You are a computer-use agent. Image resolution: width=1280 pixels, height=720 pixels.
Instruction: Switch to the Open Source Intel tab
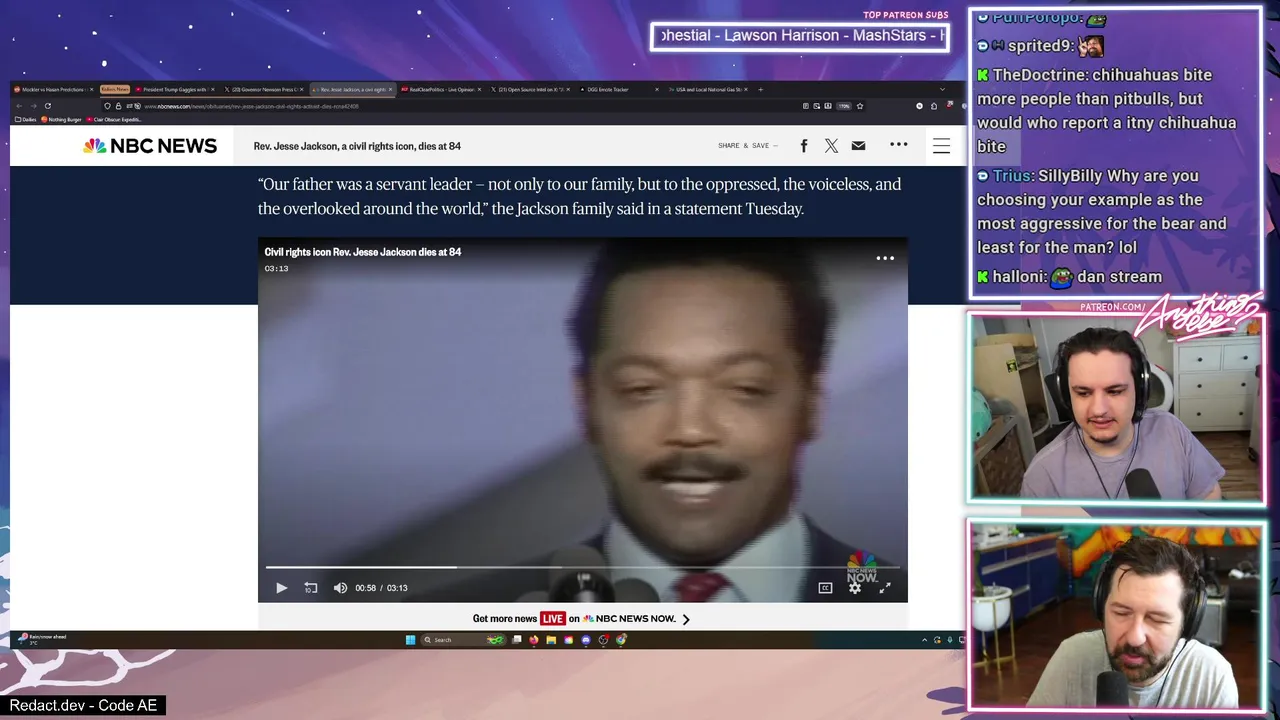coord(530,90)
